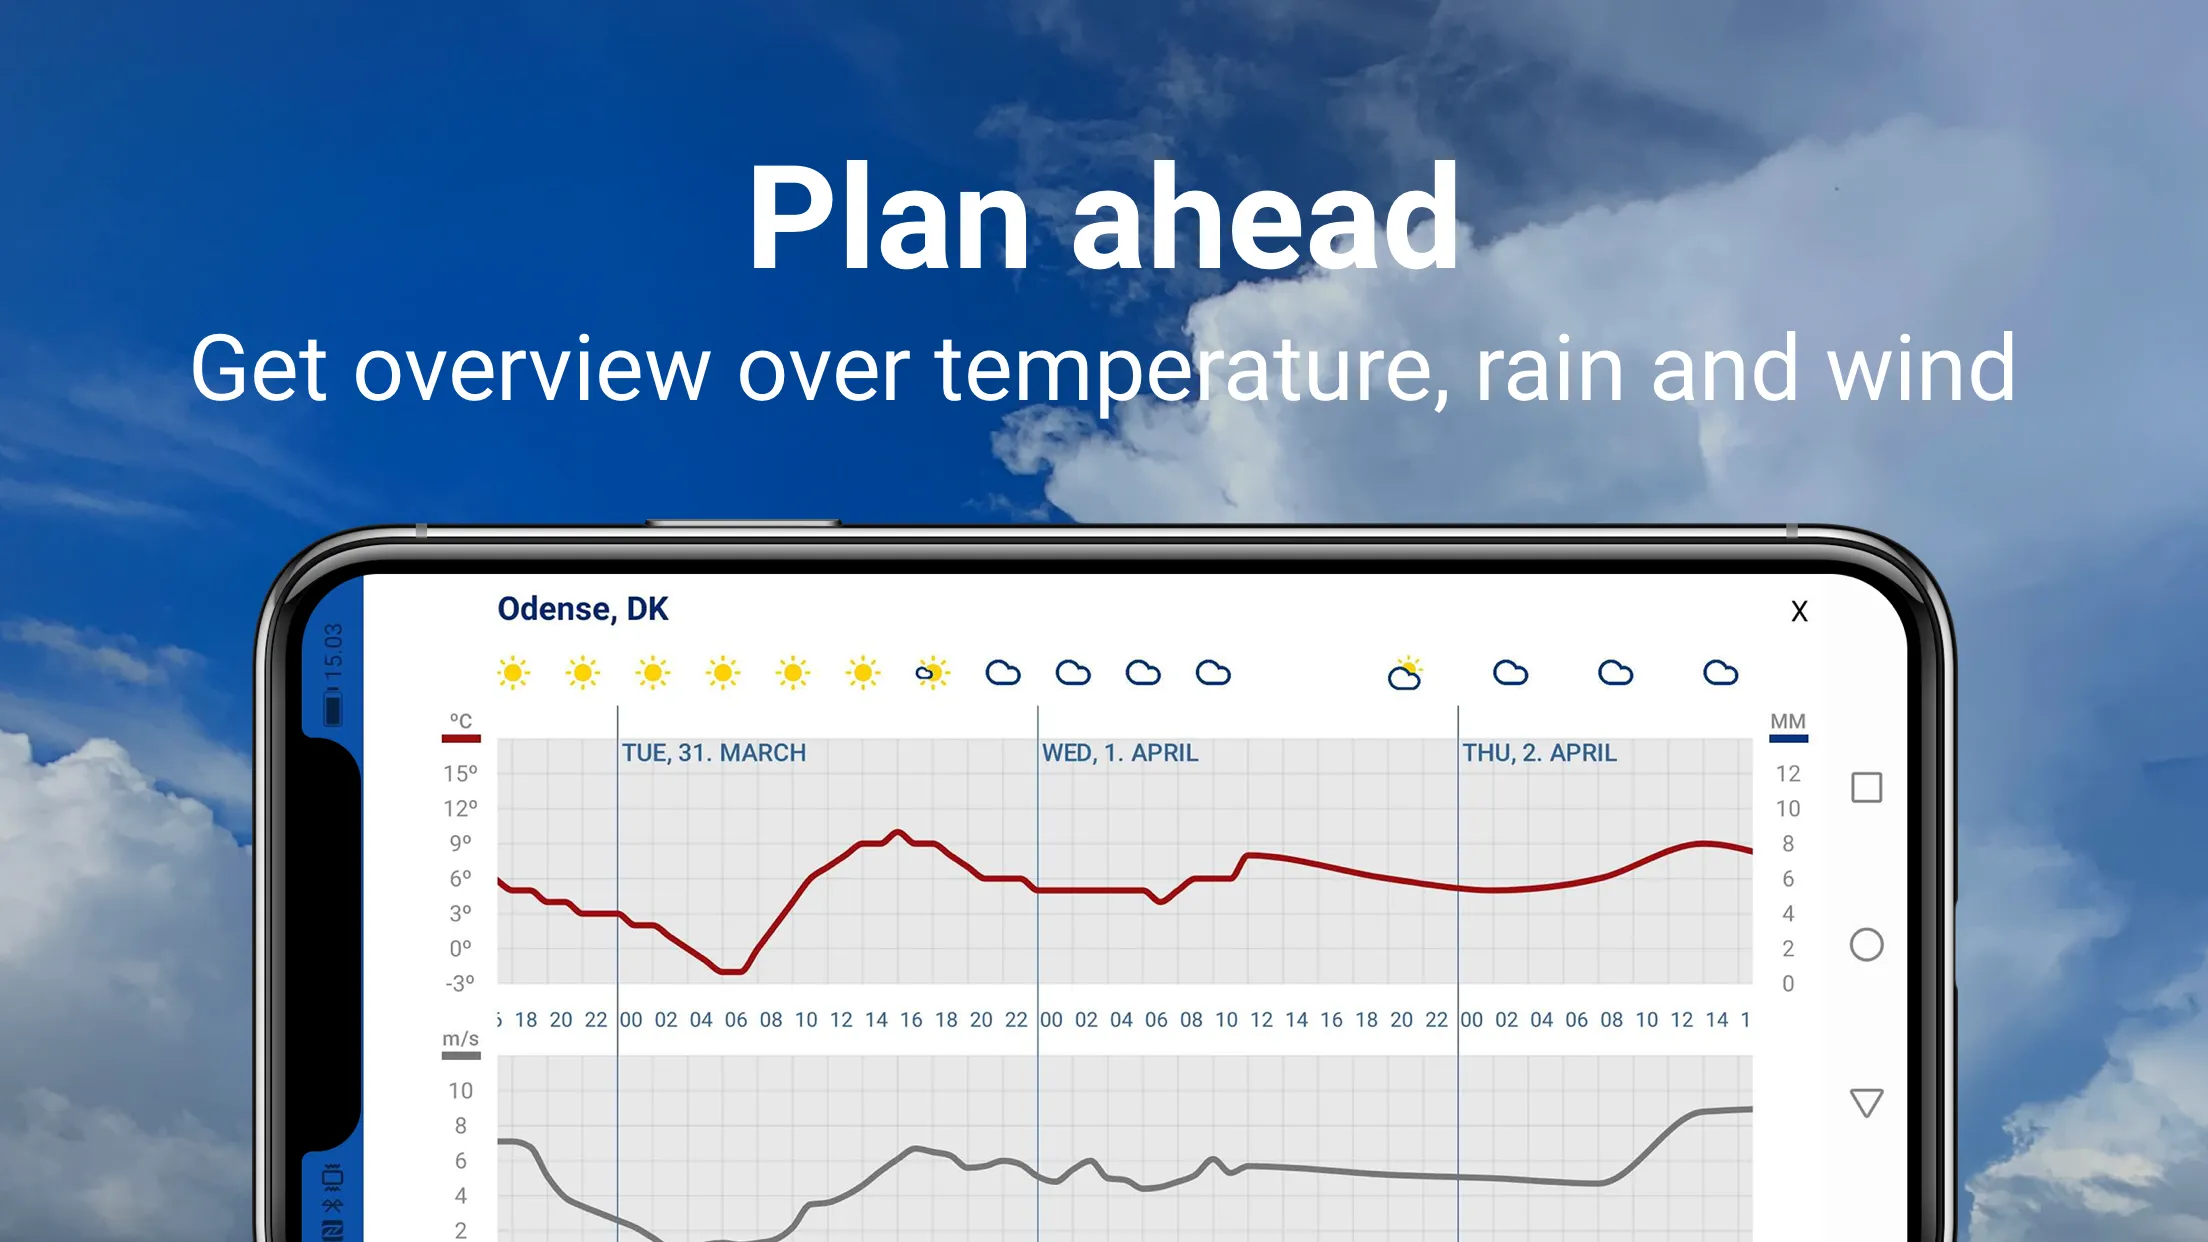The width and height of the screenshot is (2208, 1242).
Task: Select the triangle/down arrow sidebar icon
Action: tap(1868, 1104)
